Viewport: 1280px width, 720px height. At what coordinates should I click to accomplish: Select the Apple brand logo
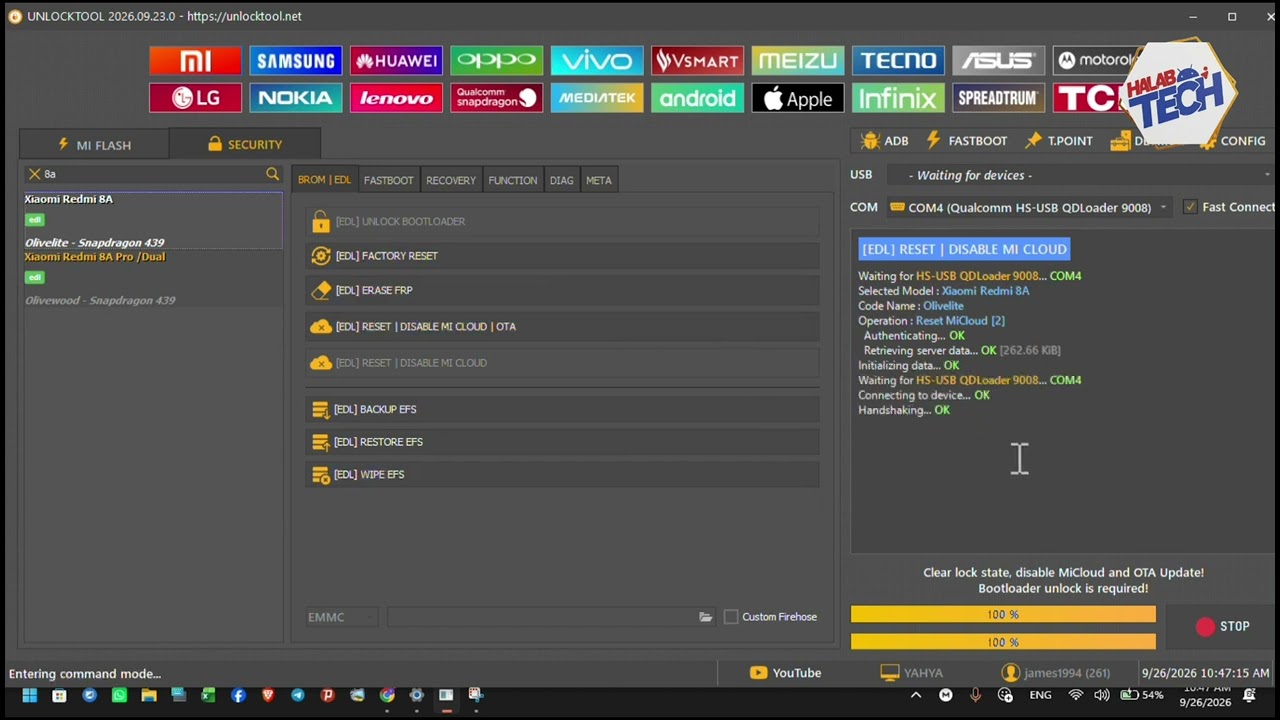pyautogui.click(x=798, y=98)
